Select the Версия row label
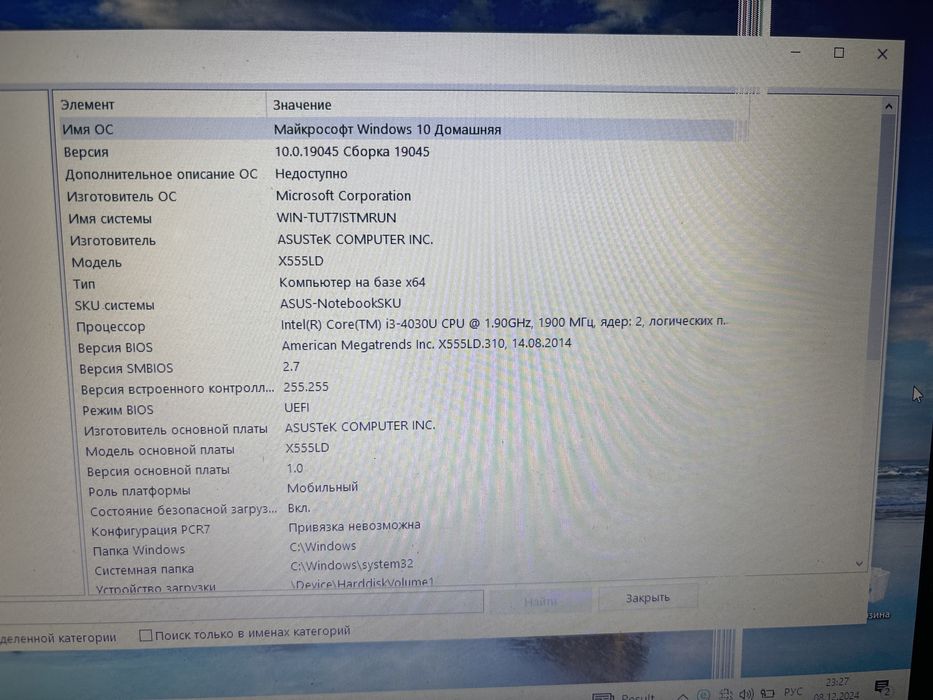This screenshot has width=933, height=700. coord(86,152)
